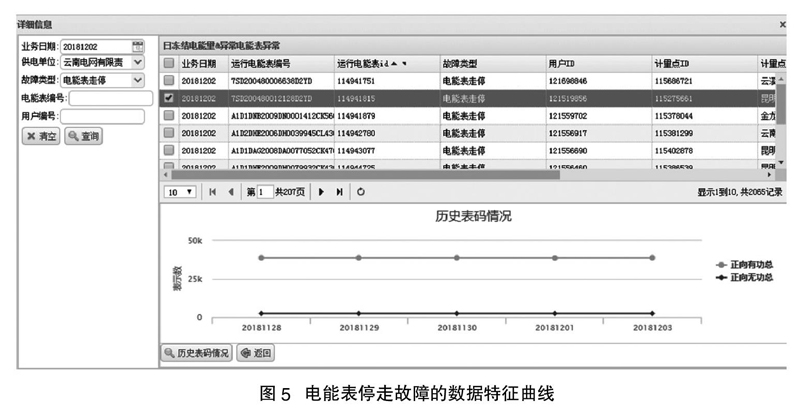800x416 pixels.
Task: Click into the 电能表编号 input field
Action: pyautogui.click(x=111, y=98)
